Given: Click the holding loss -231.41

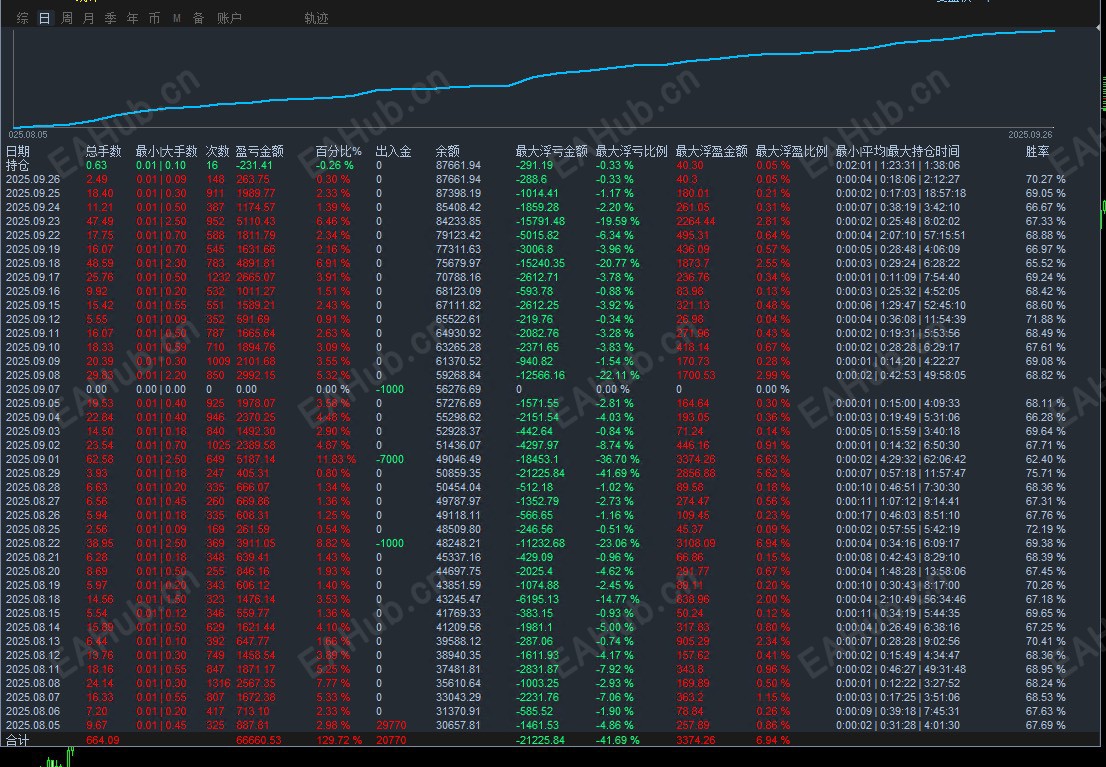Looking at the screenshot, I should pos(254,165).
